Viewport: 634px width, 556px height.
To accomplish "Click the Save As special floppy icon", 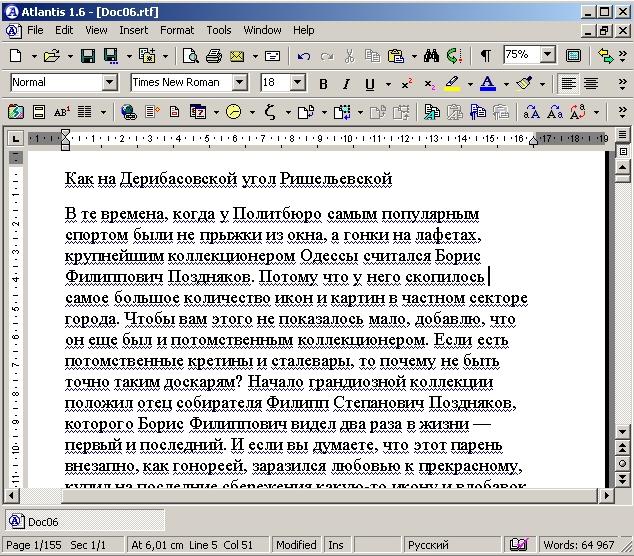I will point(111,55).
